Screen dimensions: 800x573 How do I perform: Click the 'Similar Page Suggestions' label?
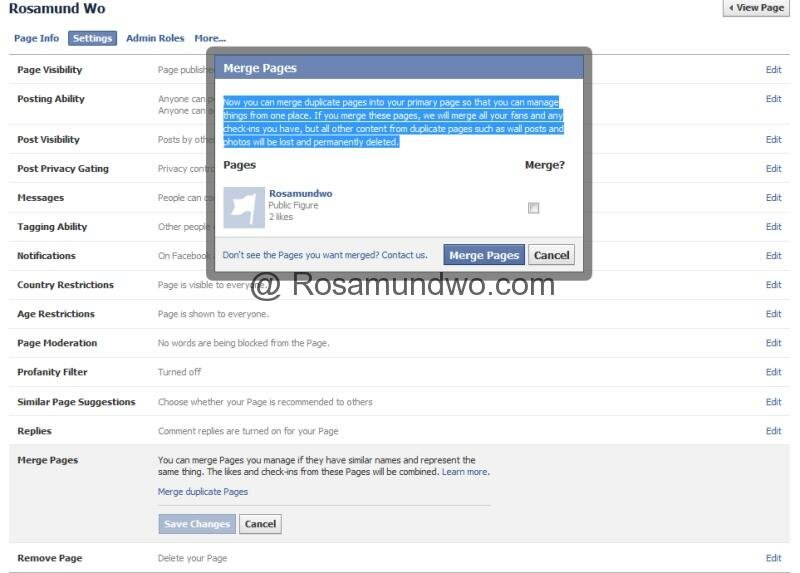click(76, 402)
